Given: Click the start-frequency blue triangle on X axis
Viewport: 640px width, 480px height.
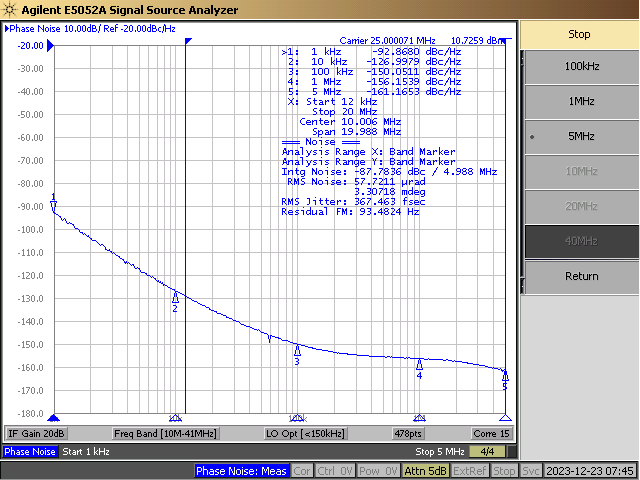Looking at the screenshot, I should click(x=54, y=417).
